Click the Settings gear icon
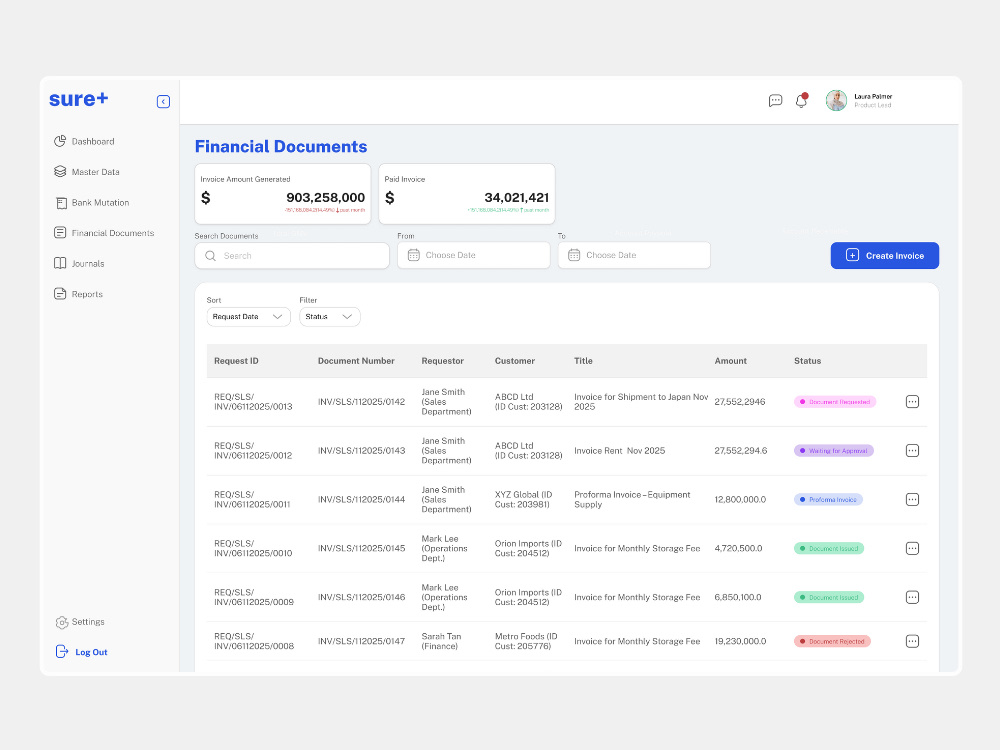Image resolution: width=1000 pixels, height=750 pixels. pyautogui.click(x=62, y=622)
